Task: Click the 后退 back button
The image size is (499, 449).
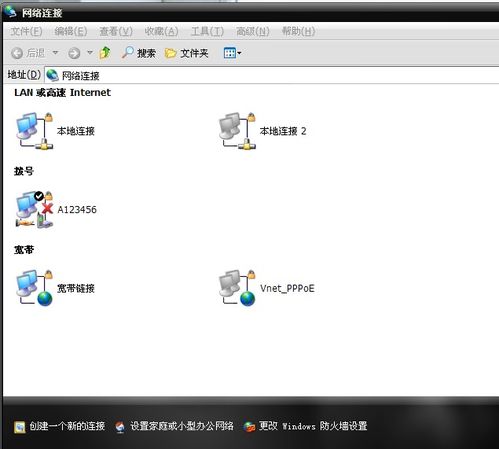Action: click(28, 53)
